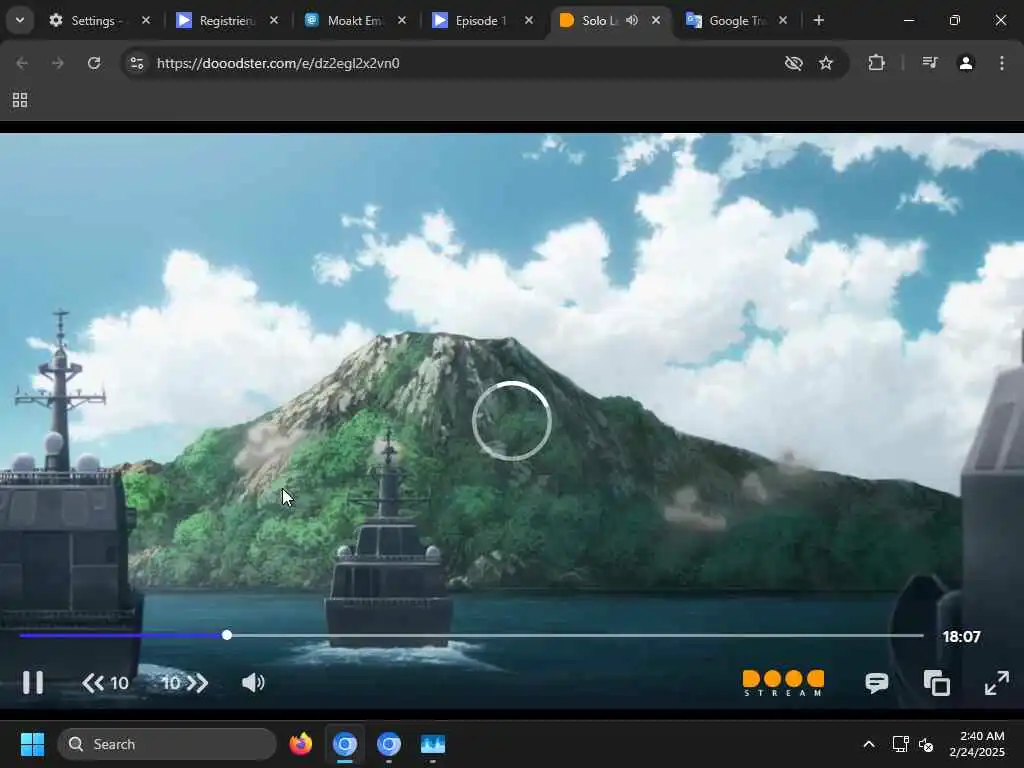1024x768 pixels.
Task: Mute audio on the Solo L tab
Action: [632, 20]
